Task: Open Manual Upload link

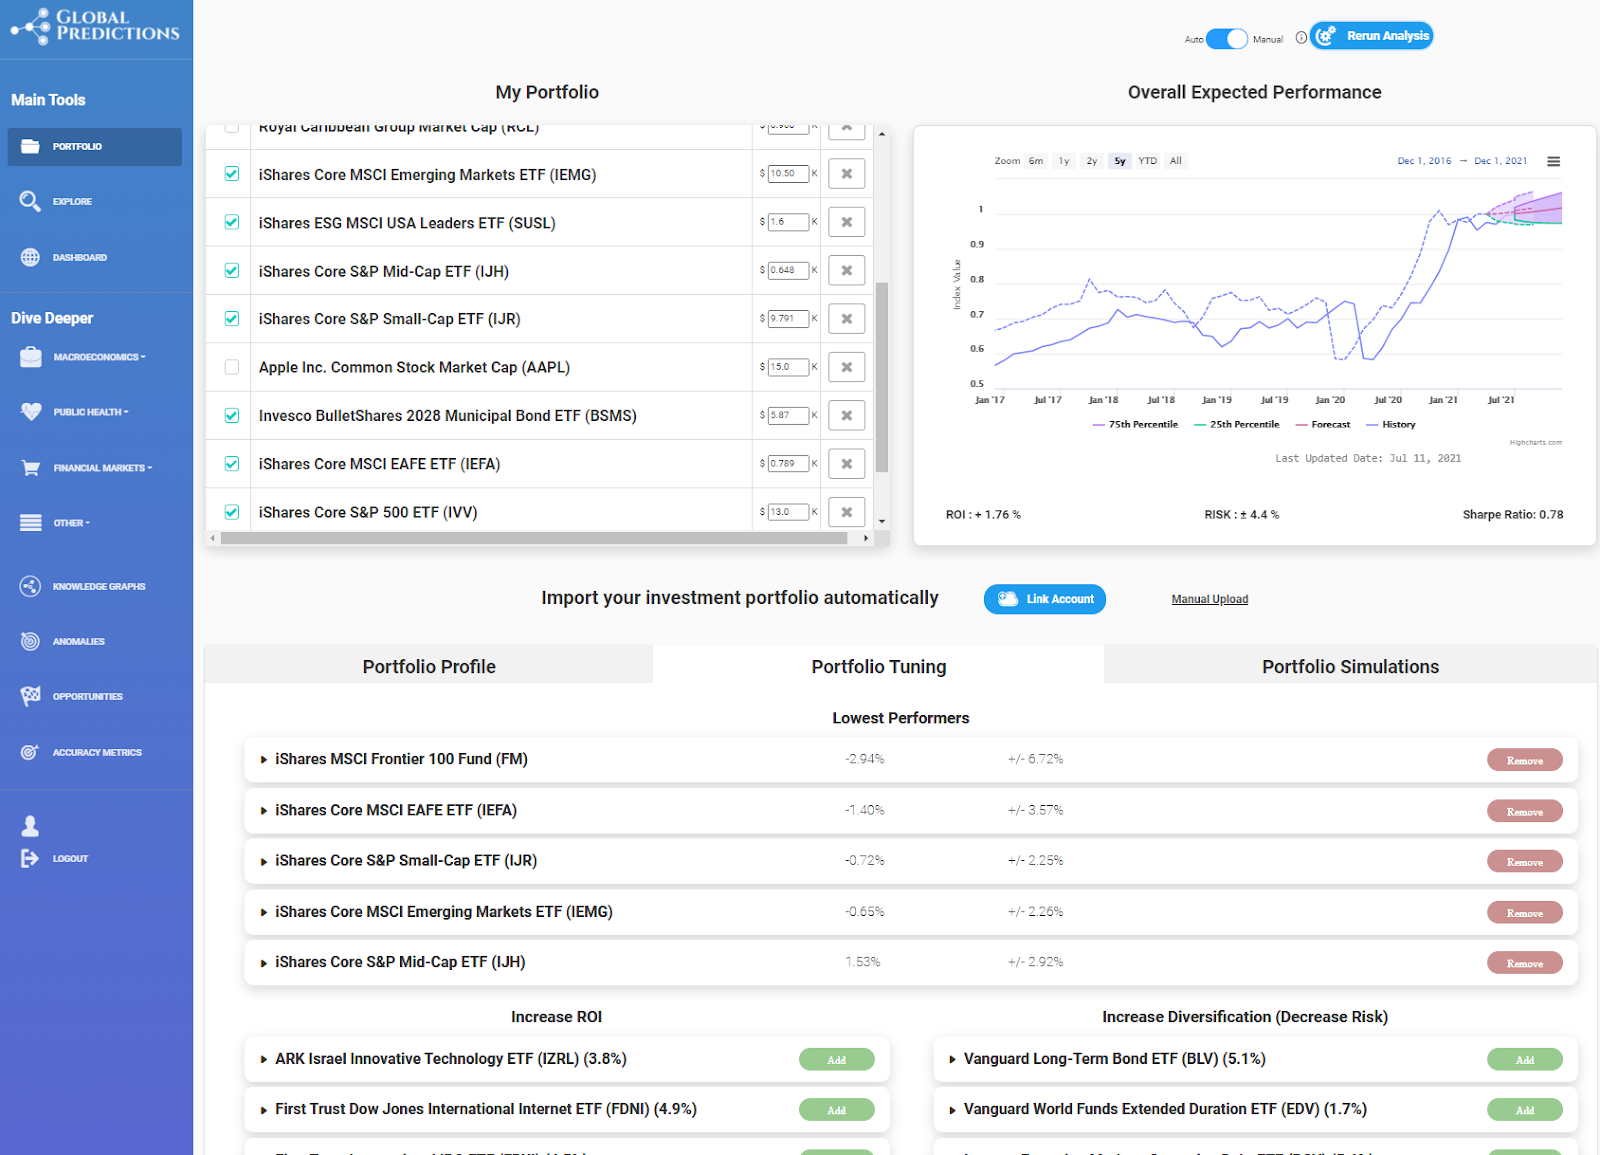Action: (1210, 599)
